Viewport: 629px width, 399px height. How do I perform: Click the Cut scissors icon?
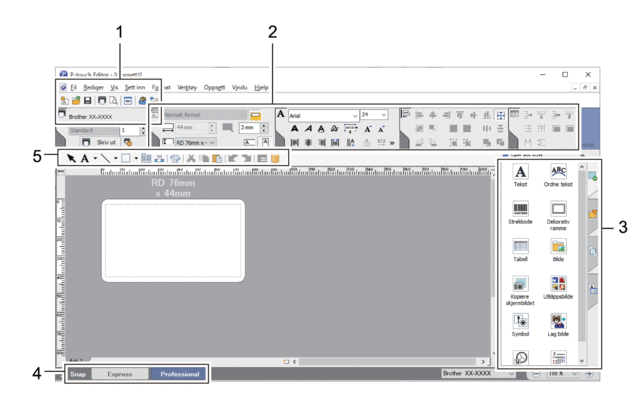pos(191,158)
